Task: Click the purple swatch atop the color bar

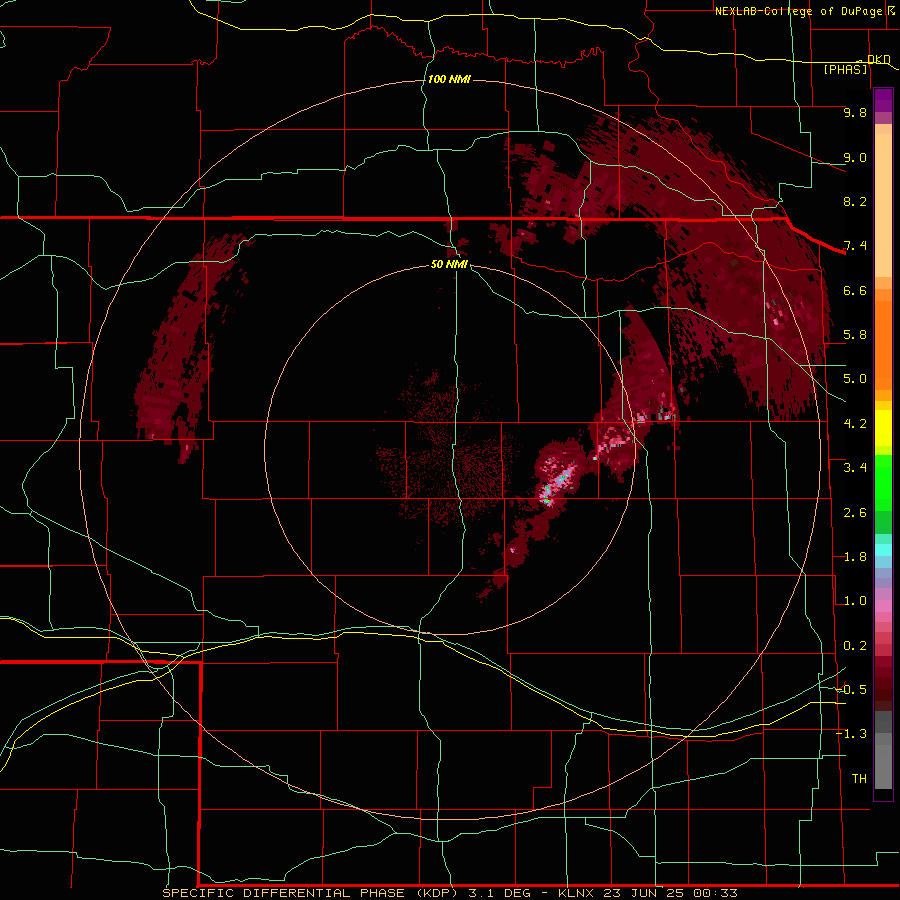Action: (x=883, y=100)
